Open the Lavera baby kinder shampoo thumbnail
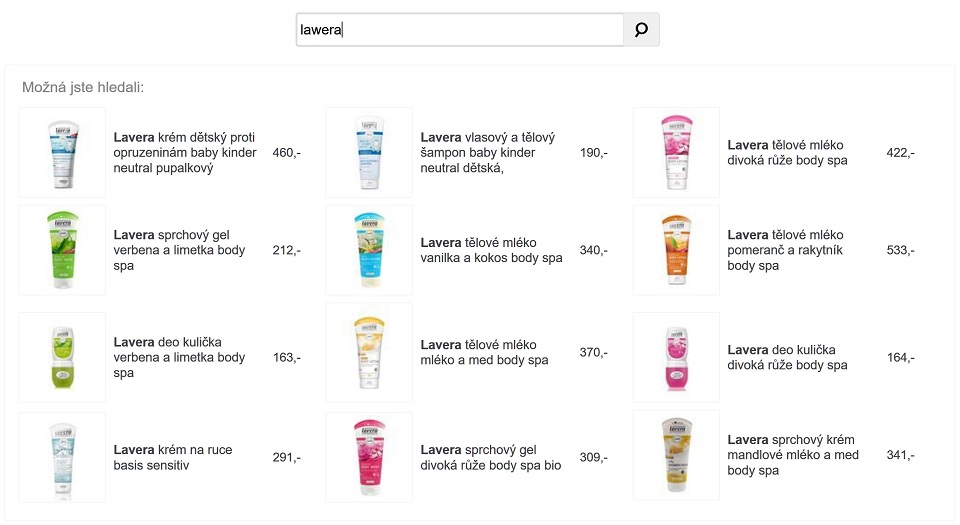 pyautogui.click(x=369, y=152)
